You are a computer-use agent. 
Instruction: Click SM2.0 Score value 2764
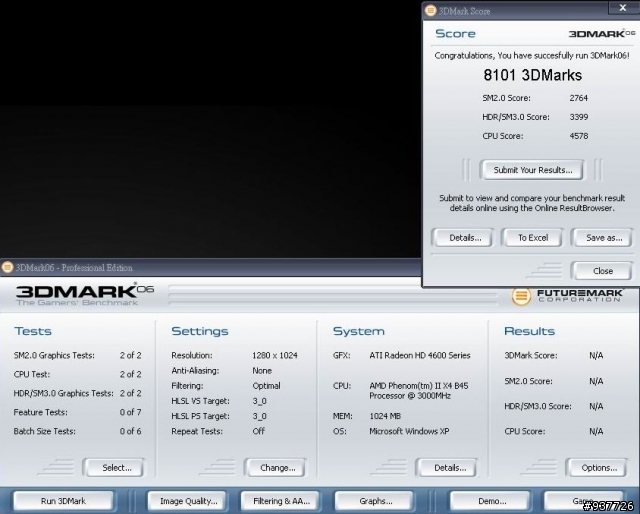tap(578, 98)
